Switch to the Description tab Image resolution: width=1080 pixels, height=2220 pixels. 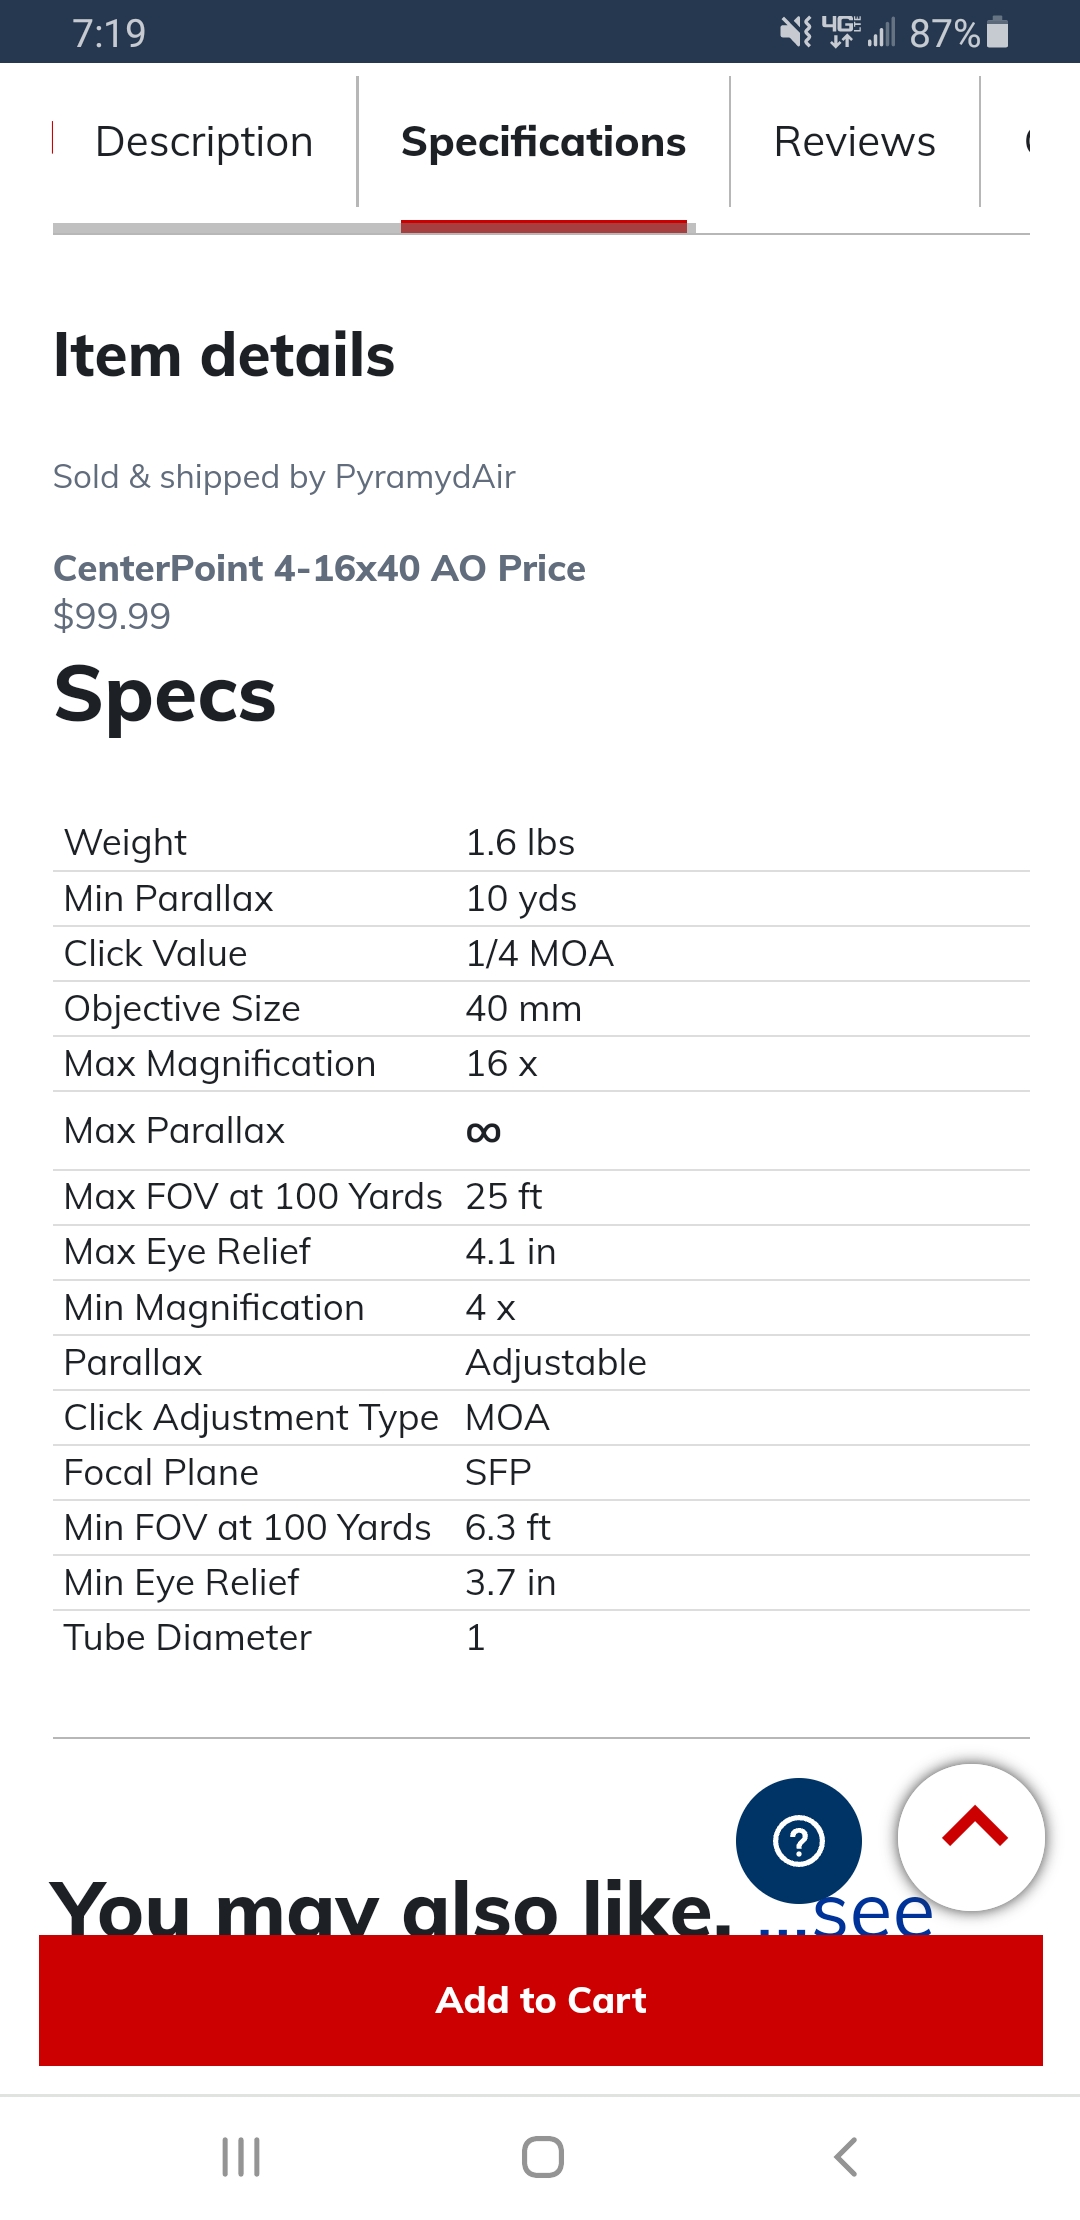204,142
